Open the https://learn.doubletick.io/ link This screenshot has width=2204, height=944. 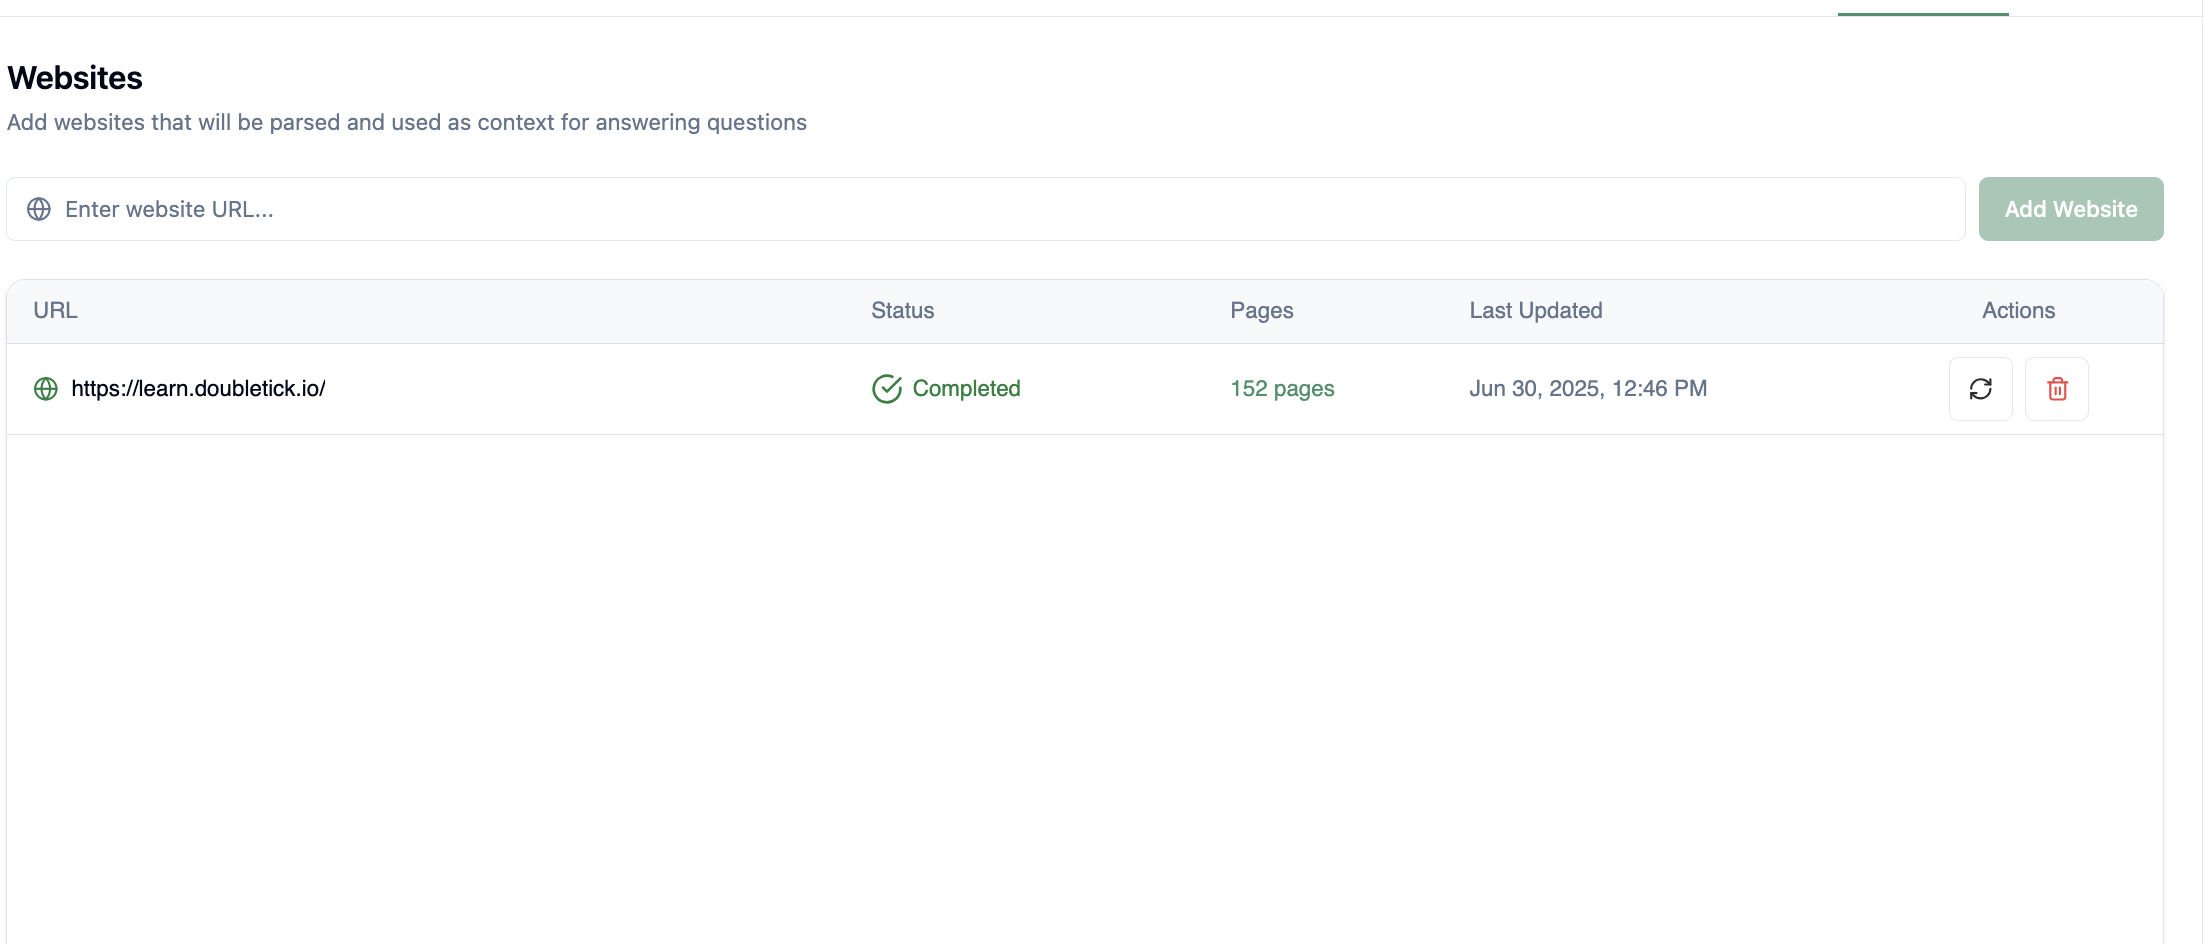(x=198, y=389)
